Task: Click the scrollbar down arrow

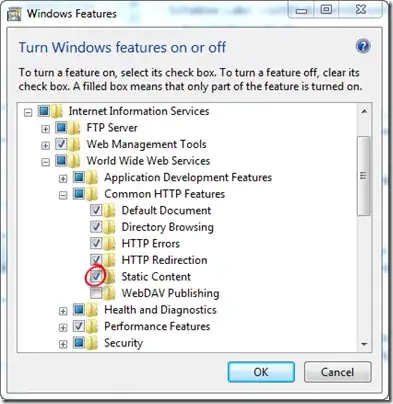Action: pyautogui.click(x=364, y=344)
